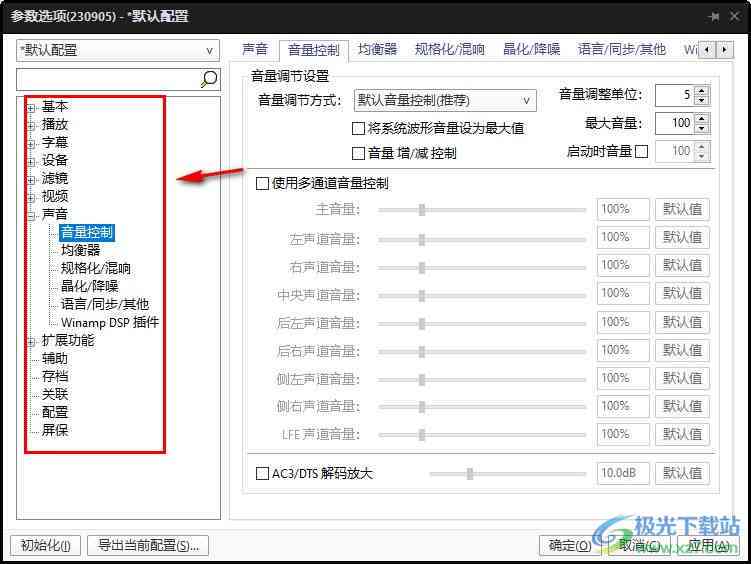Click the 应用(A) button

[708, 545]
